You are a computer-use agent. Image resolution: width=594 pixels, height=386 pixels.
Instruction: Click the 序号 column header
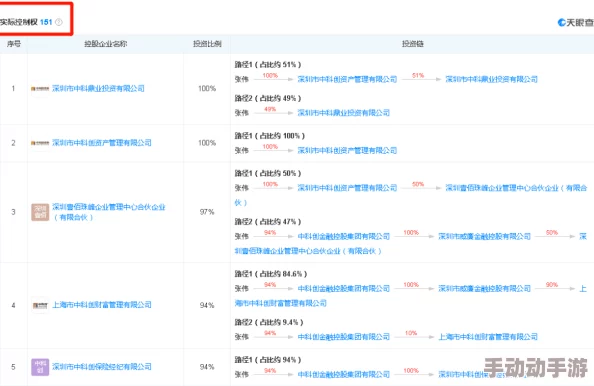click(14, 44)
